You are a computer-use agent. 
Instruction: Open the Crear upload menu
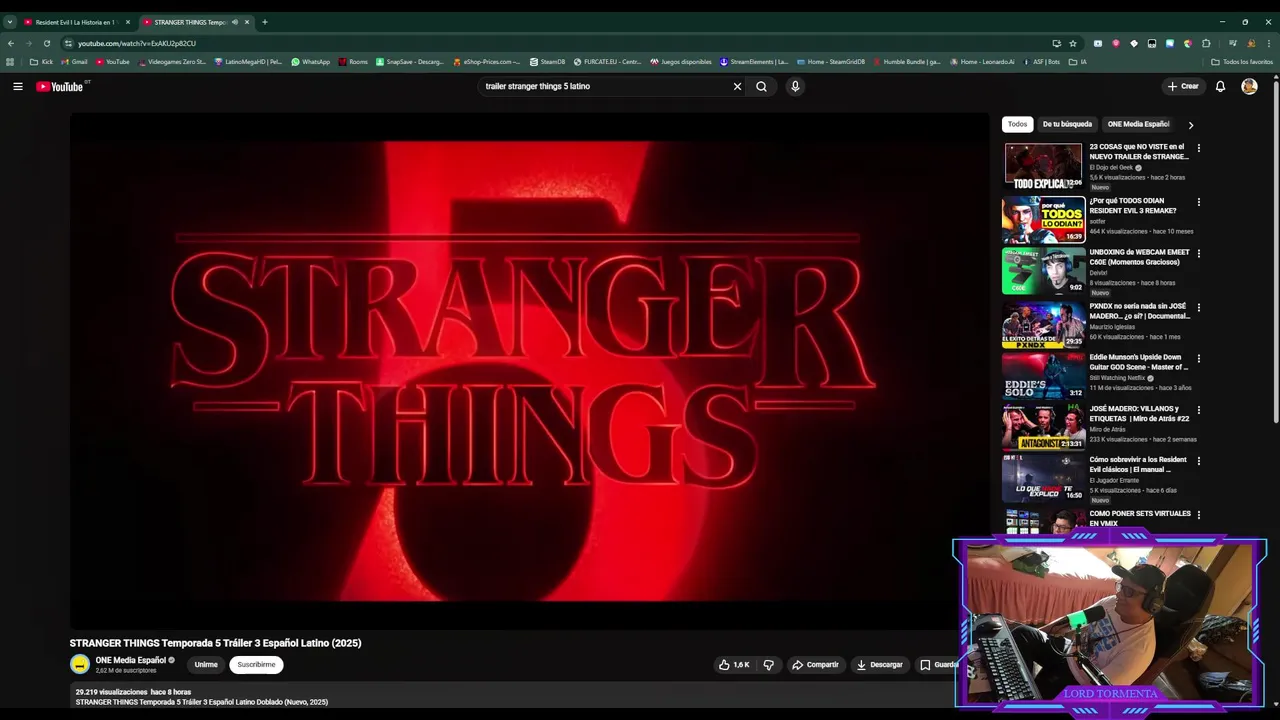(1182, 86)
